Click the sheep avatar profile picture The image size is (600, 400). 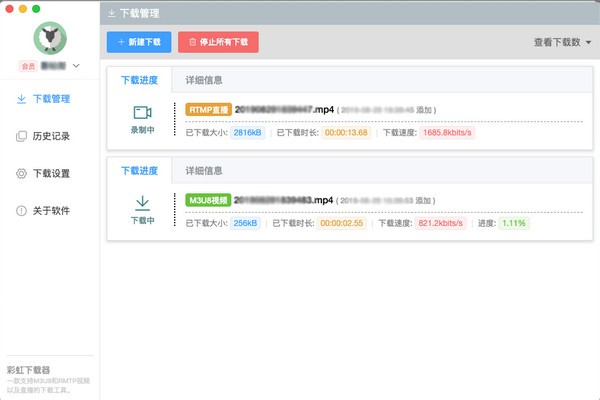[x=50, y=38]
